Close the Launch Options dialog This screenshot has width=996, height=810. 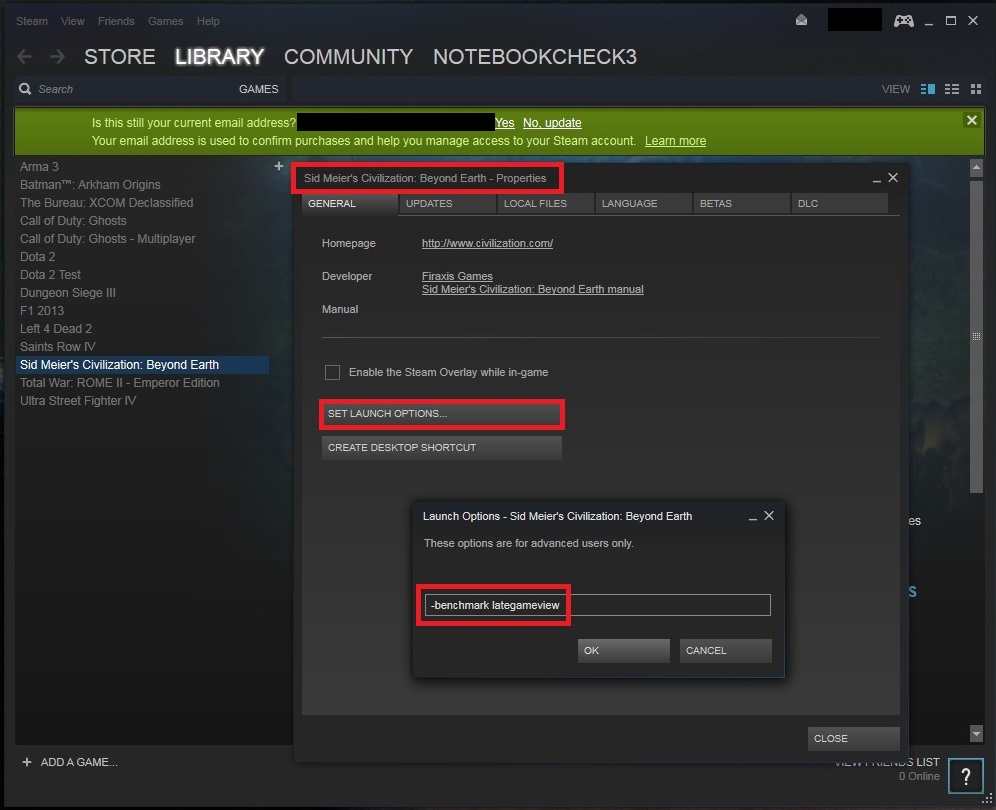[769, 516]
